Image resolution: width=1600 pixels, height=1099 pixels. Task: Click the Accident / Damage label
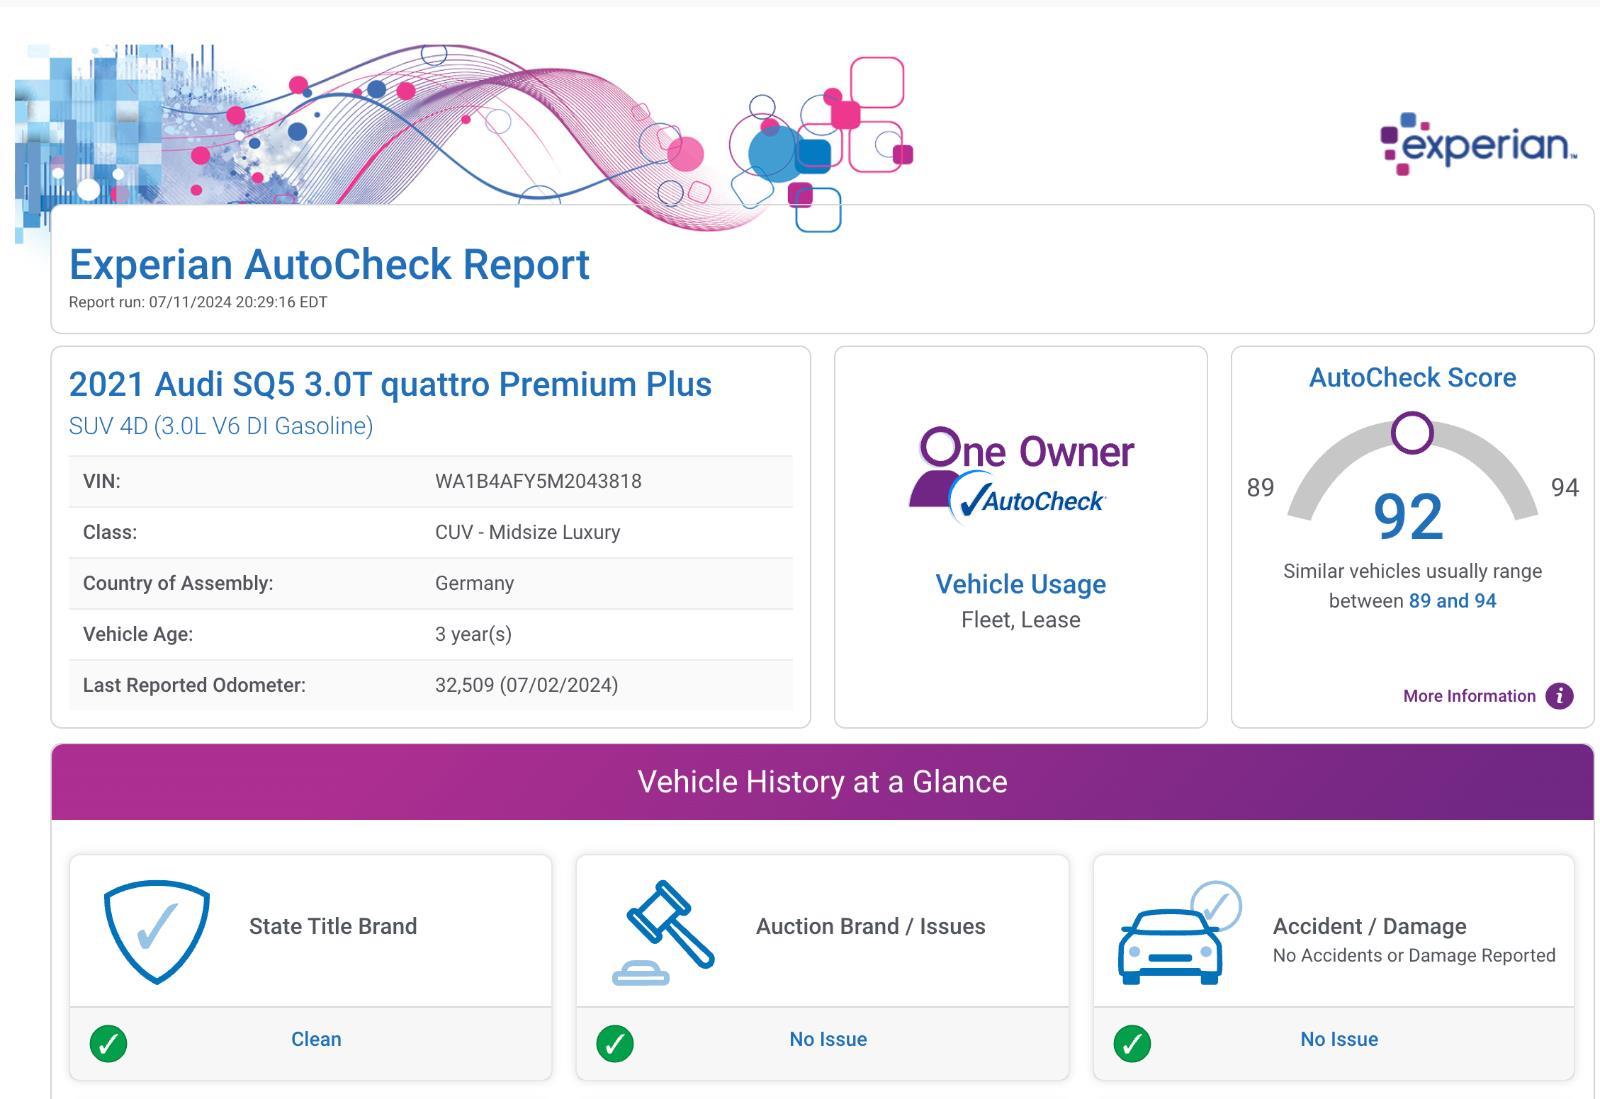[1369, 927]
